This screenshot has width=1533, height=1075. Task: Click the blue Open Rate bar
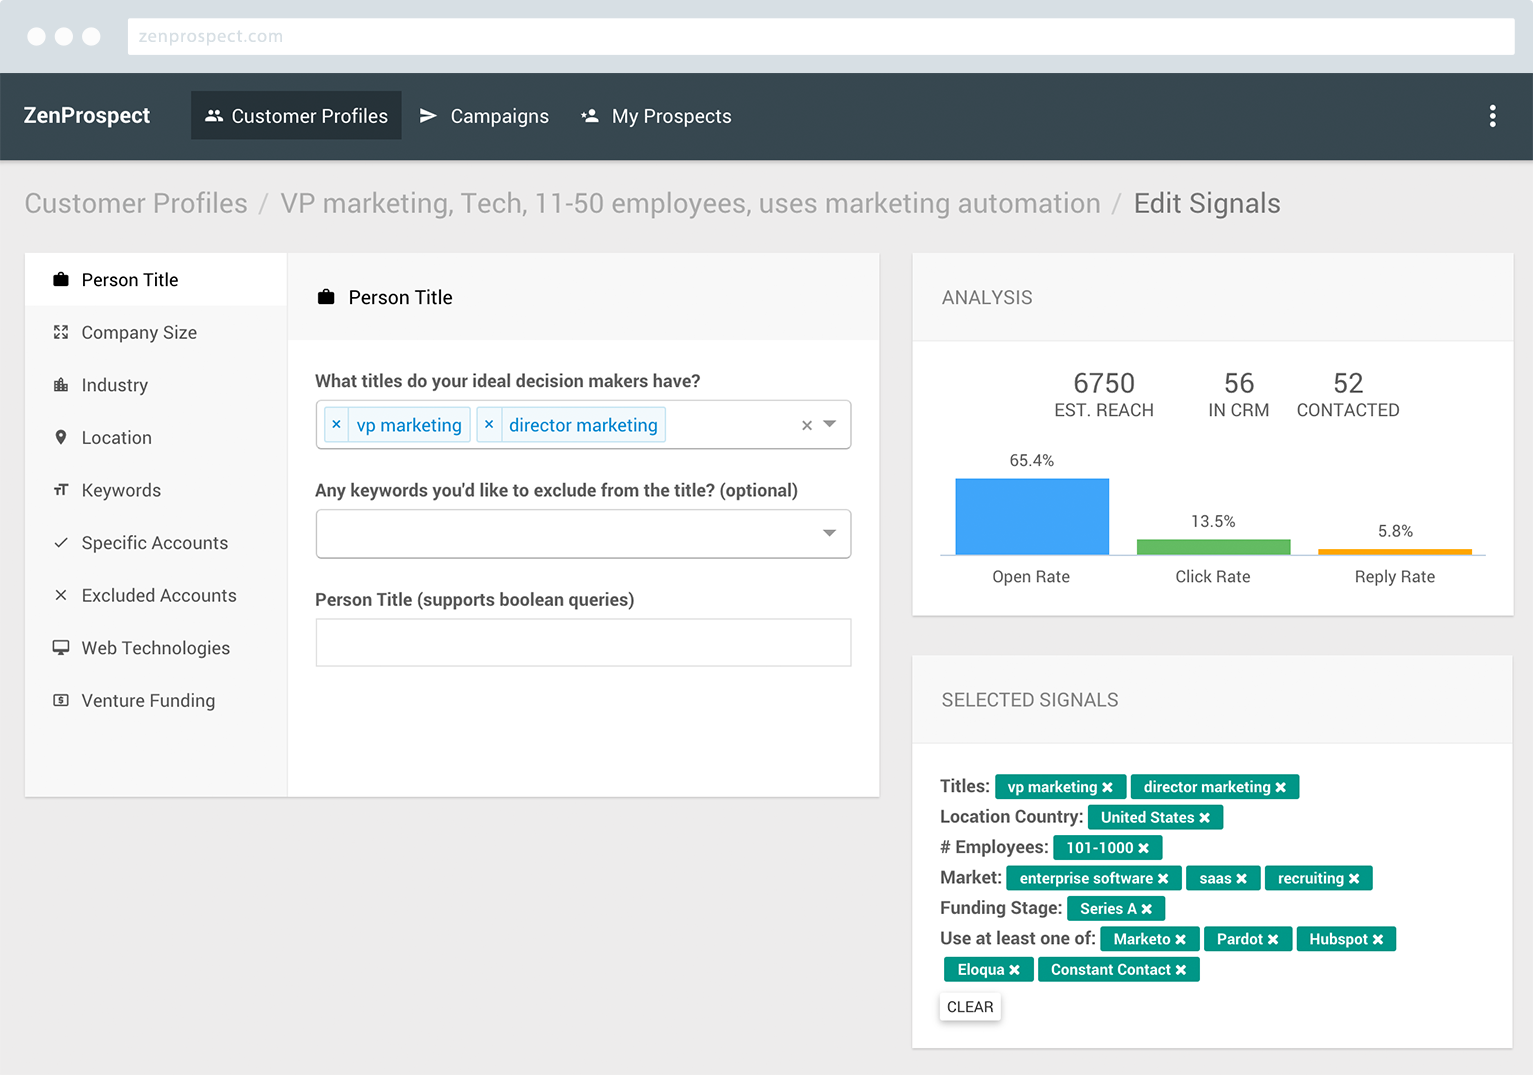pyautogui.click(x=1032, y=517)
